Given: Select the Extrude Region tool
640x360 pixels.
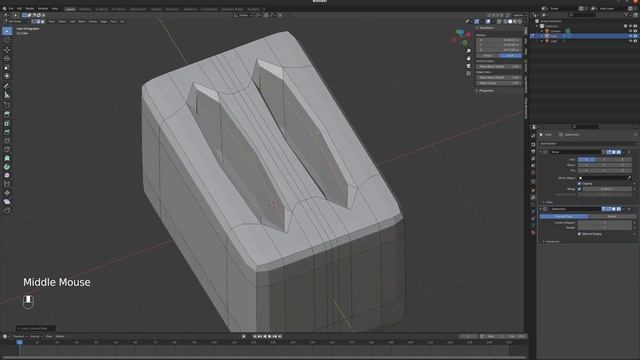Looking at the screenshot, I should (x=7, y=114).
